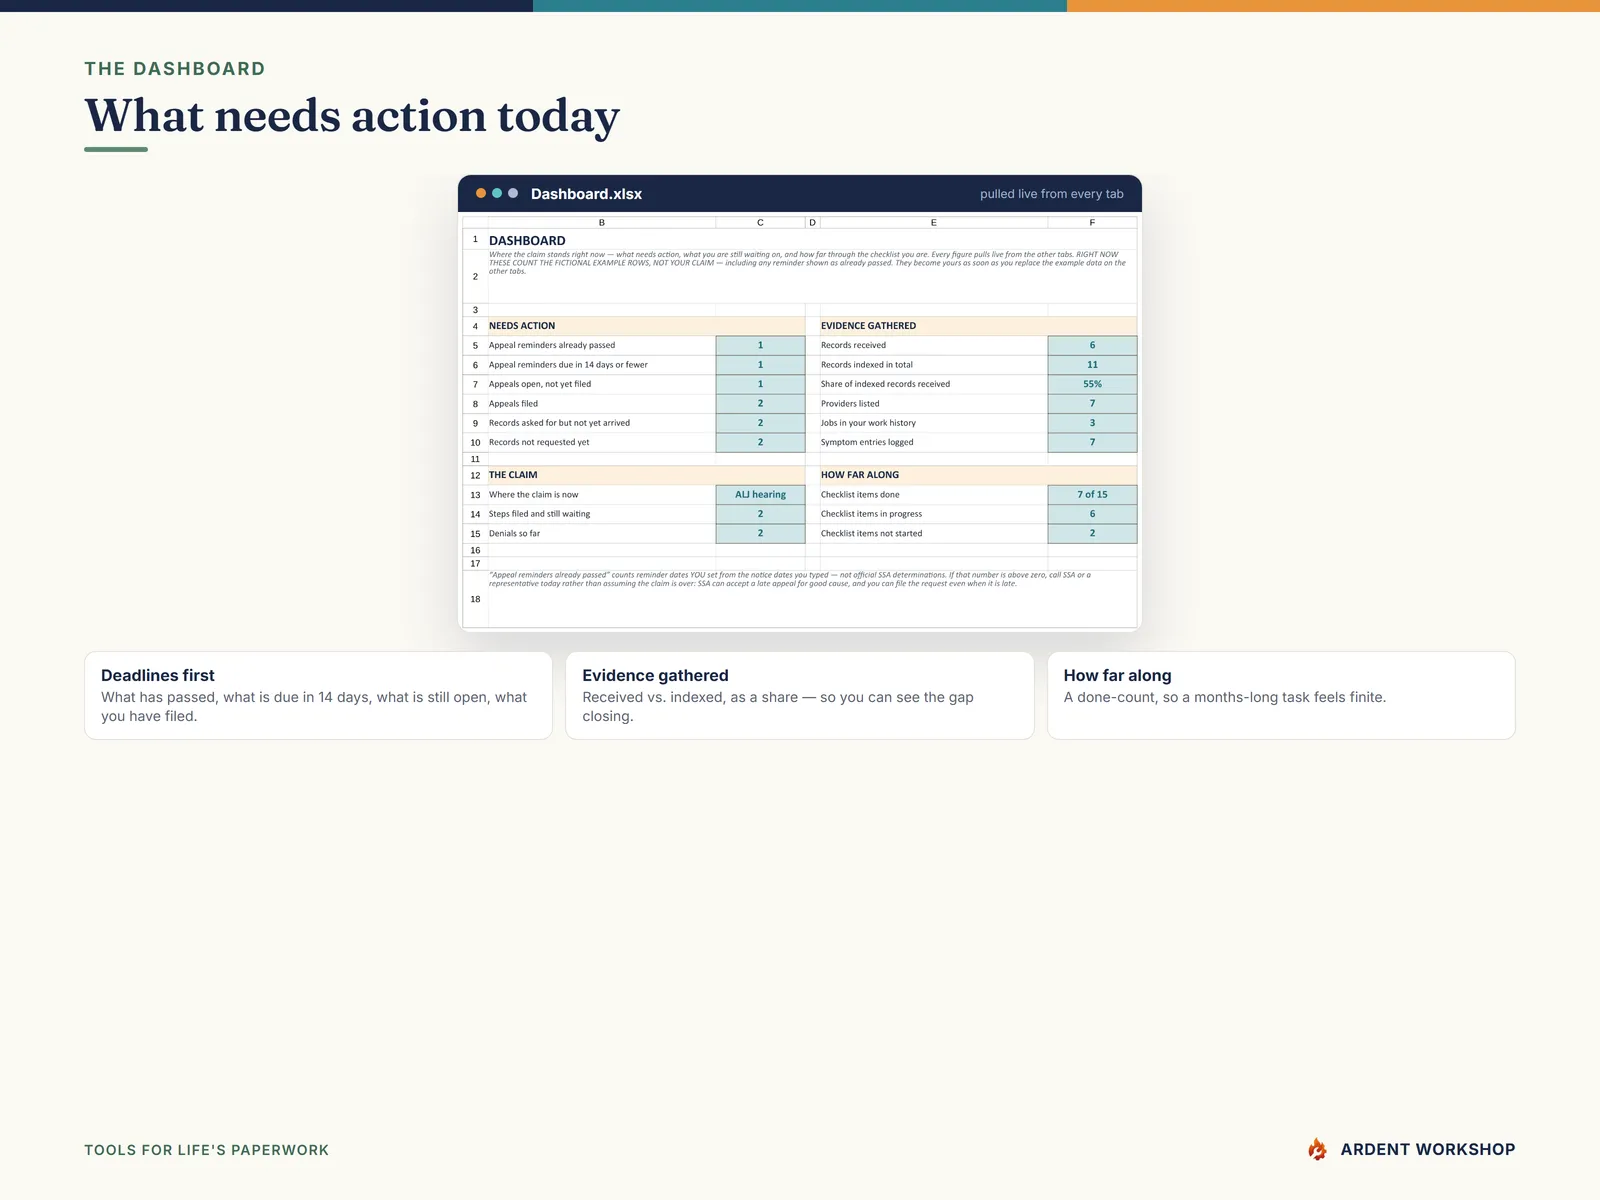The width and height of the screenshot is (1600, 1200).
Task: Click the 'TOOLS FOR LIFE'S PAPERWORK' footer text
Action: (x=207, y=1150)
